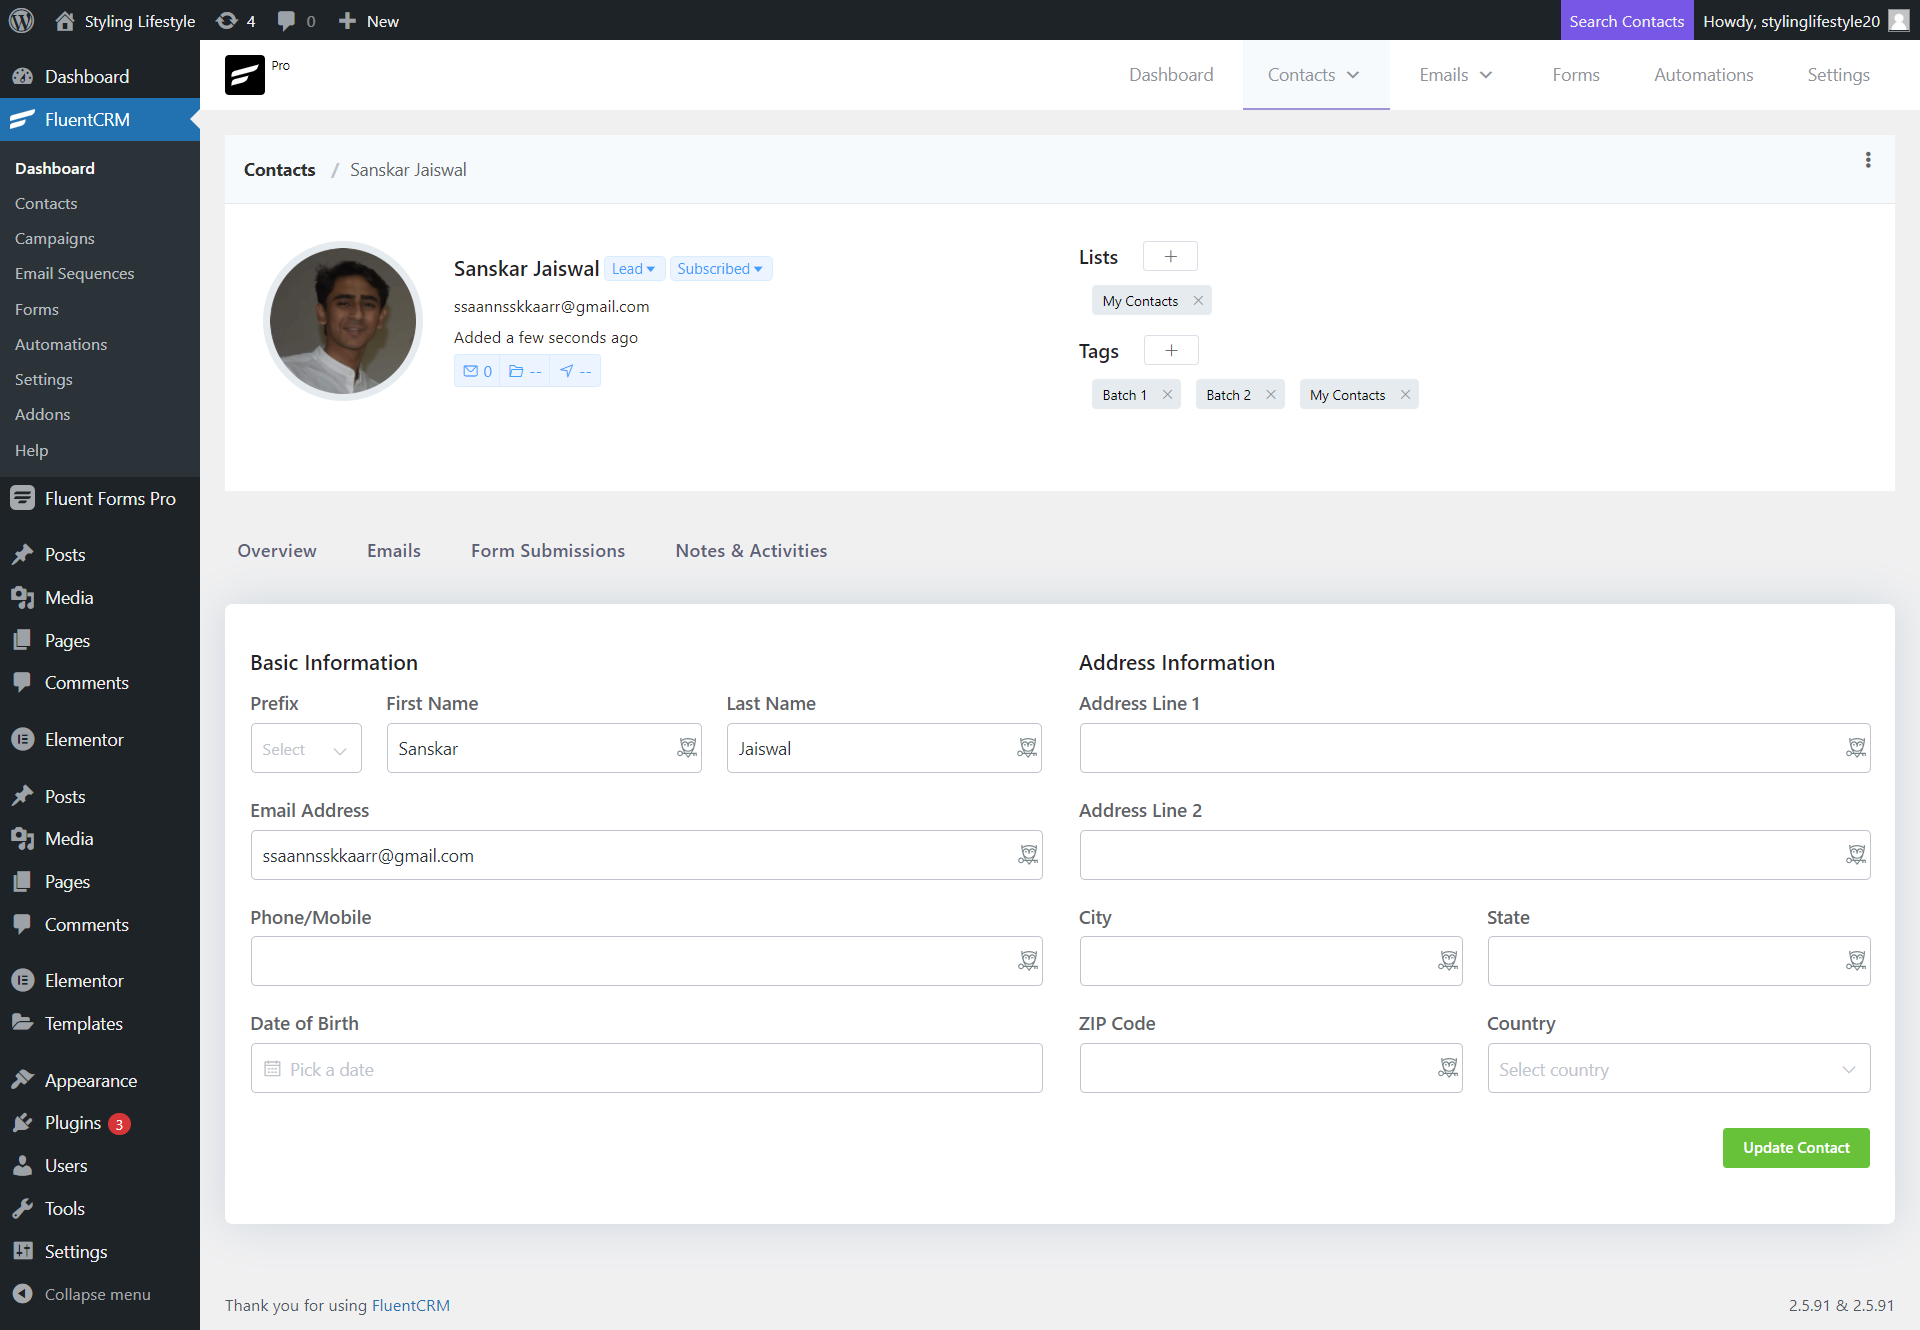Open Fluent Forms Pro sidebar item
This screenshot has height=1330, width=1920.
100,498
